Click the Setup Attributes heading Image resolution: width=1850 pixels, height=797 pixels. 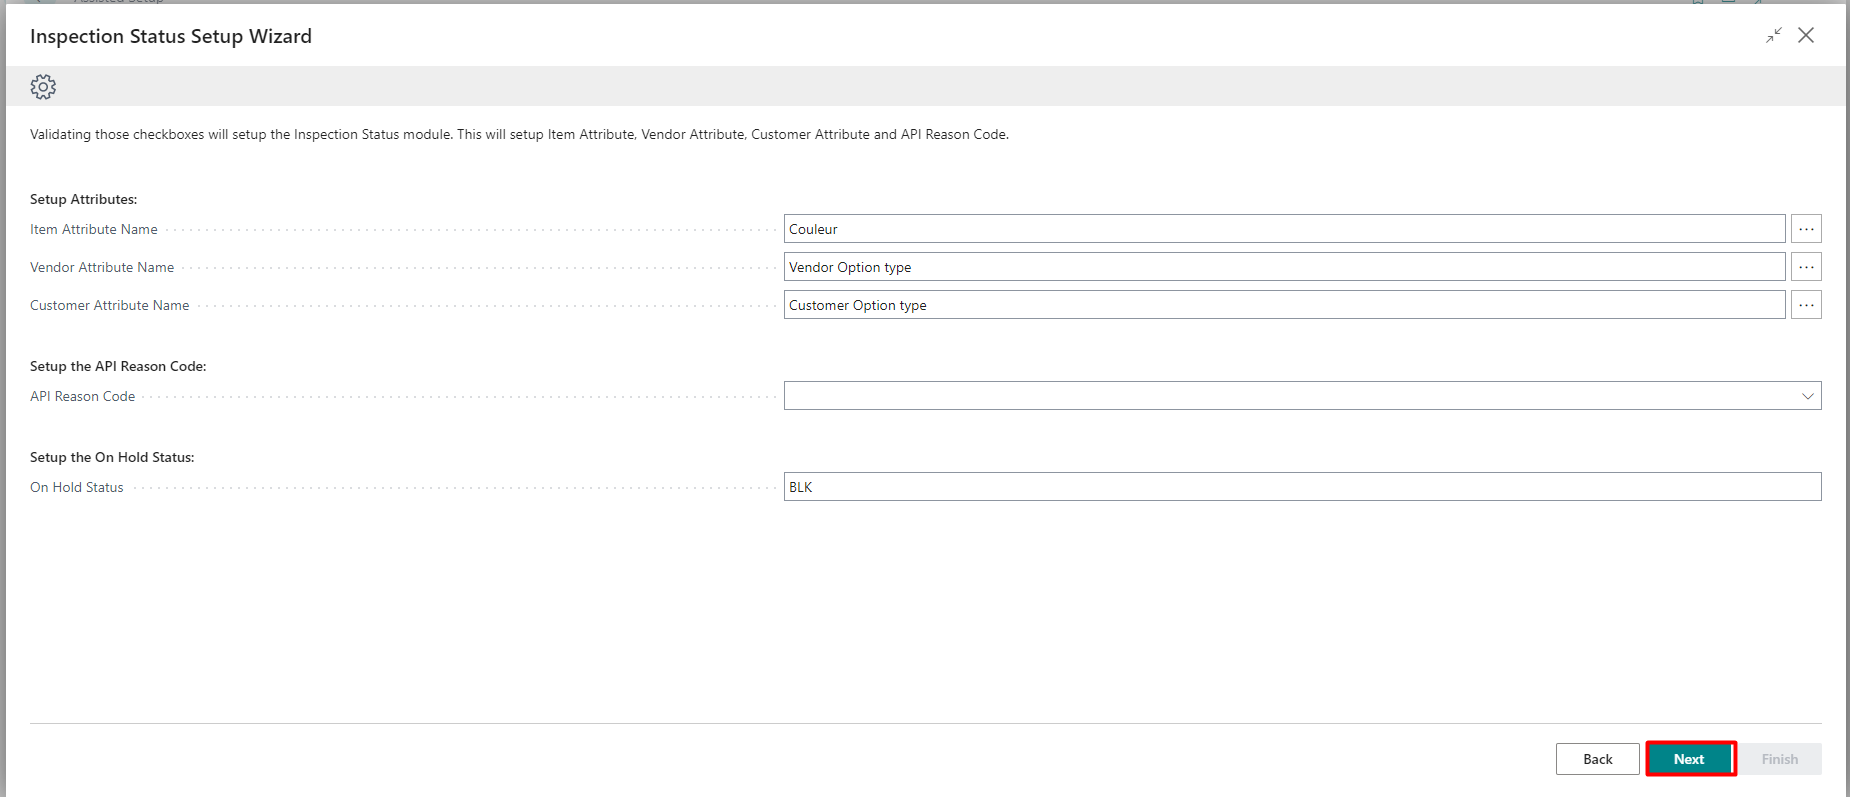[x=84, y=199]
